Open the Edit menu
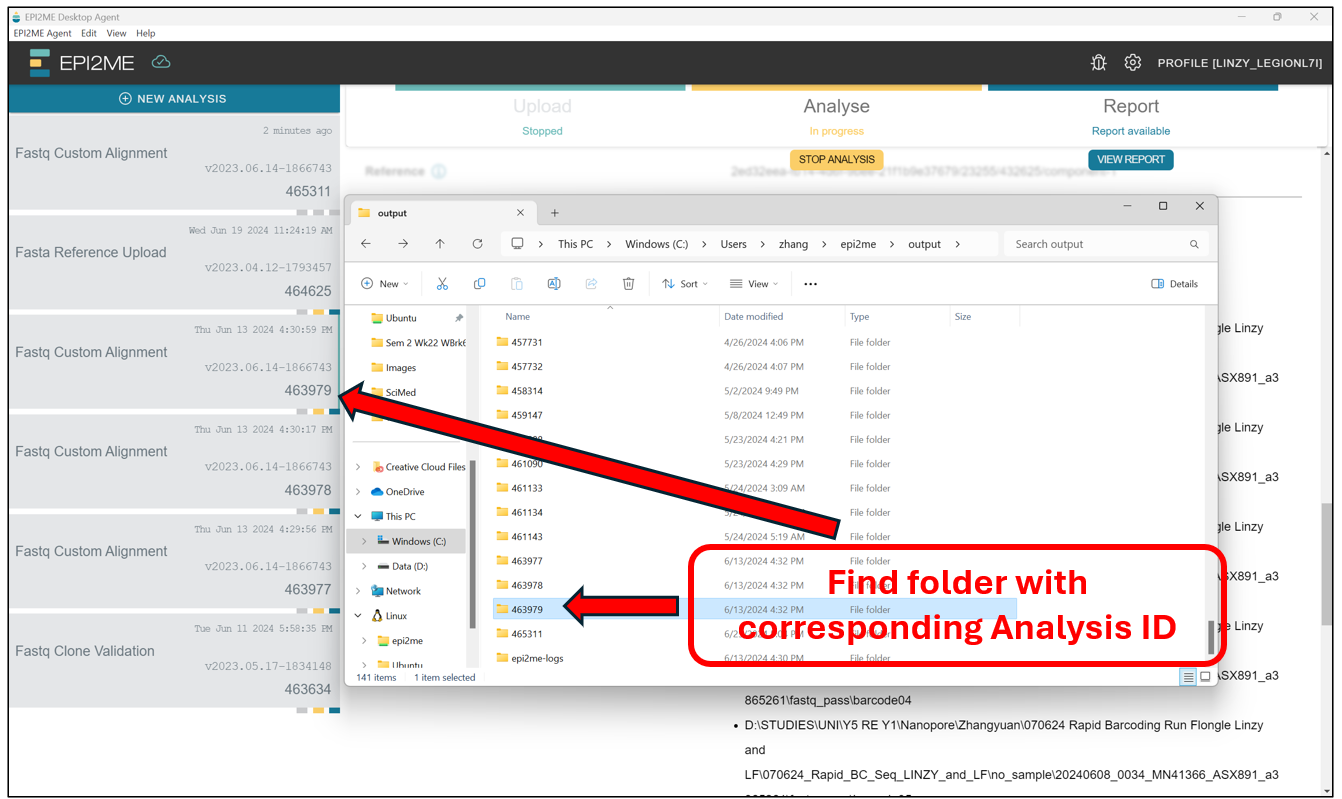 89,33
